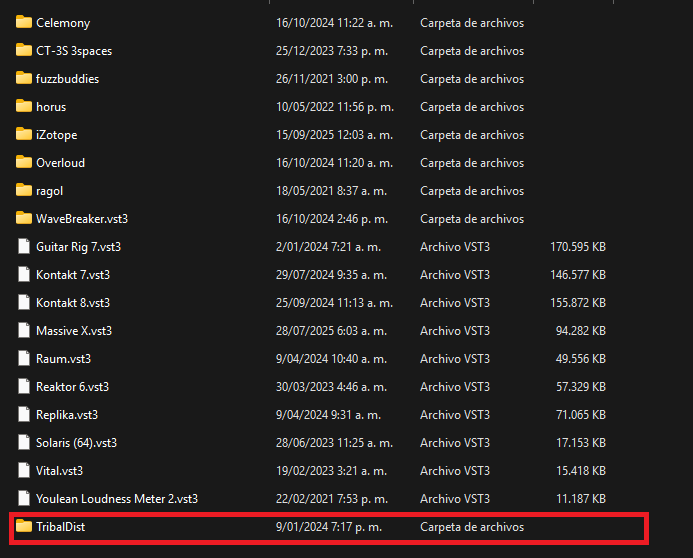Click the Celemony folder icon

coord(24,22)
